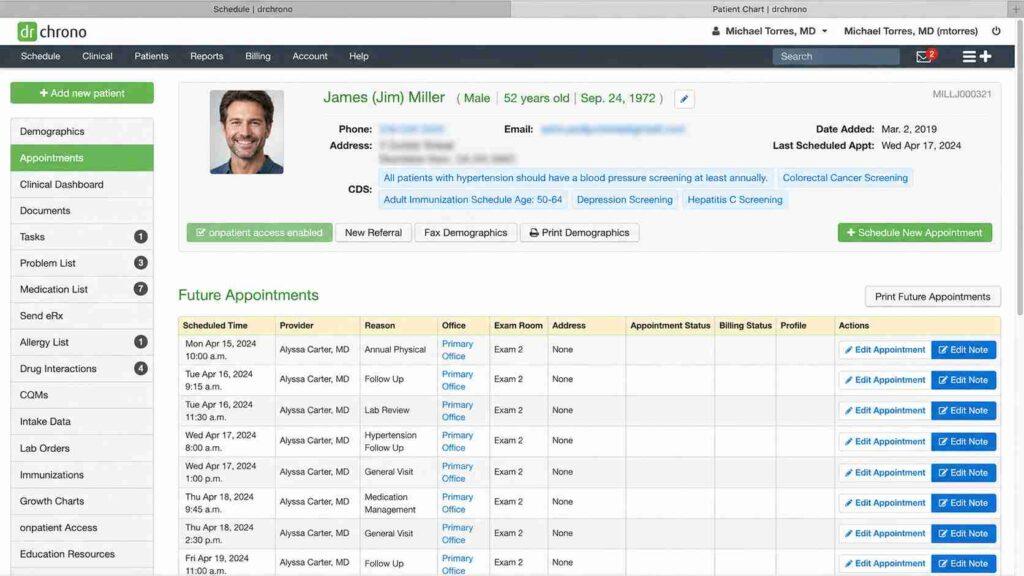The height and width of the screenshot is (576, 1024).
Task: Edit note for Hypertension Follow Up appointment
Action: click(963, 441)
